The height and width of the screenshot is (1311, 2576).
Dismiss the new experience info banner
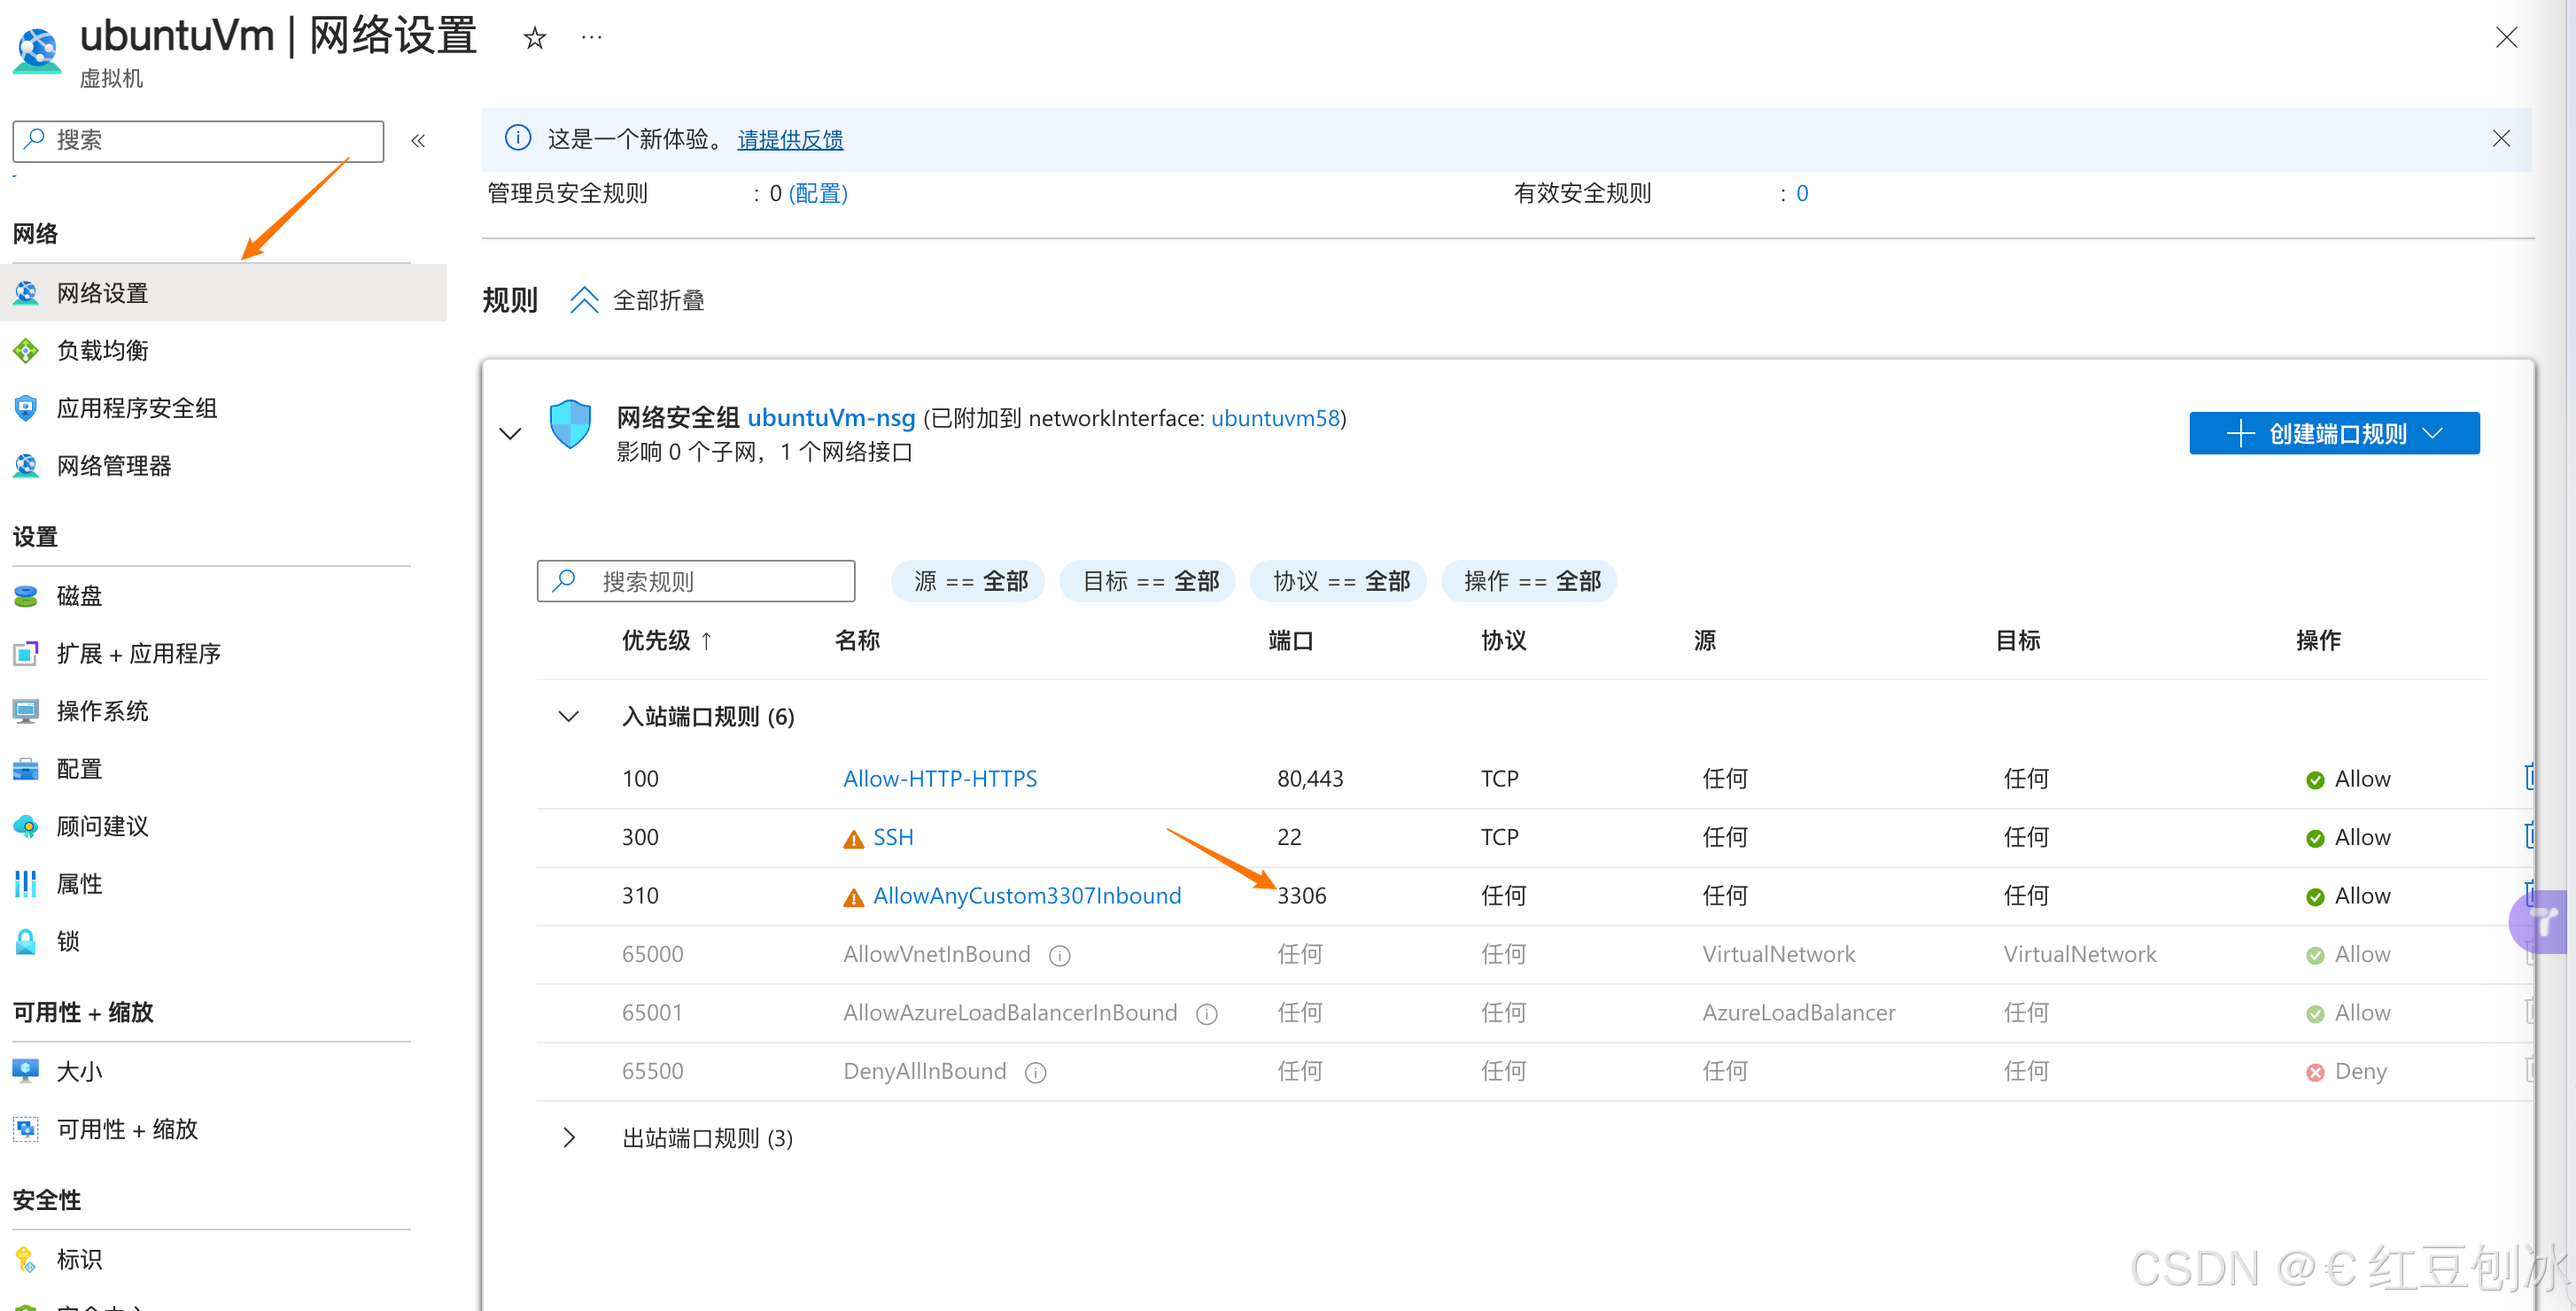[2500, 139]
